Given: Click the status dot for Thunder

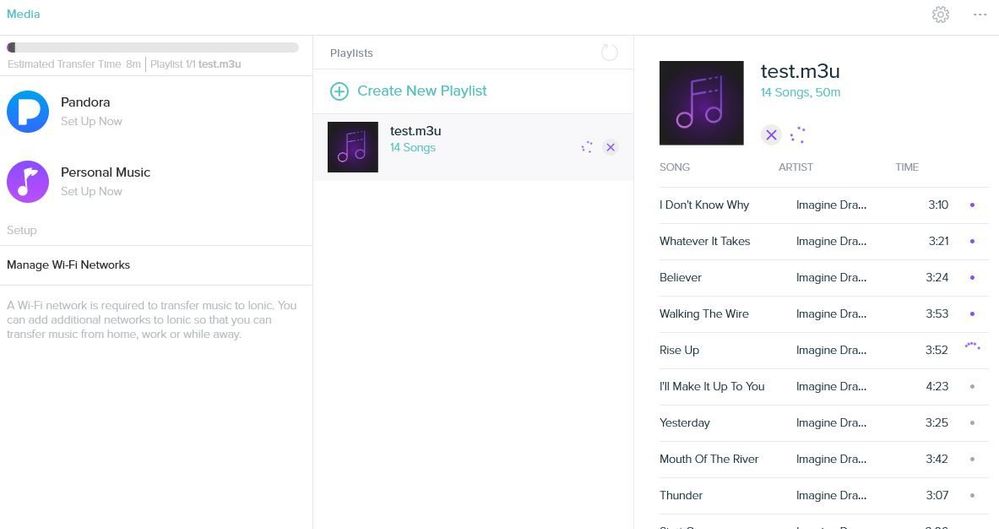Looking at the screenshot, I should [x=972, y=495].
